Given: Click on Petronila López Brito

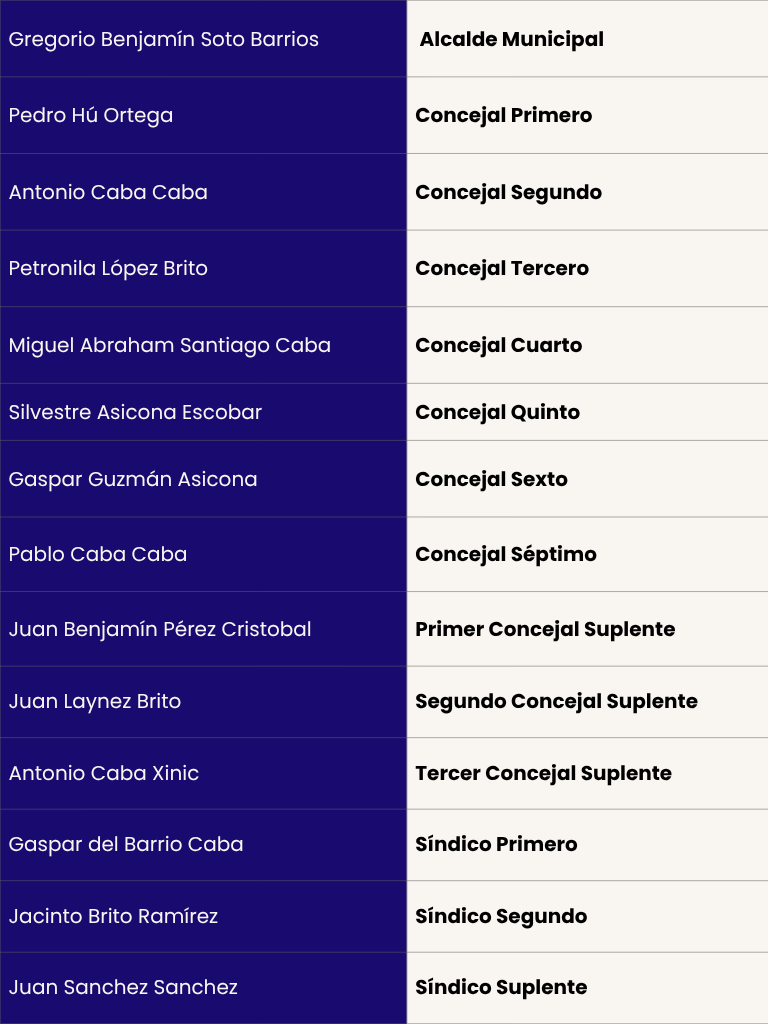Looking at the screenshot, I should pyautogui.click(x=108, y=269).
